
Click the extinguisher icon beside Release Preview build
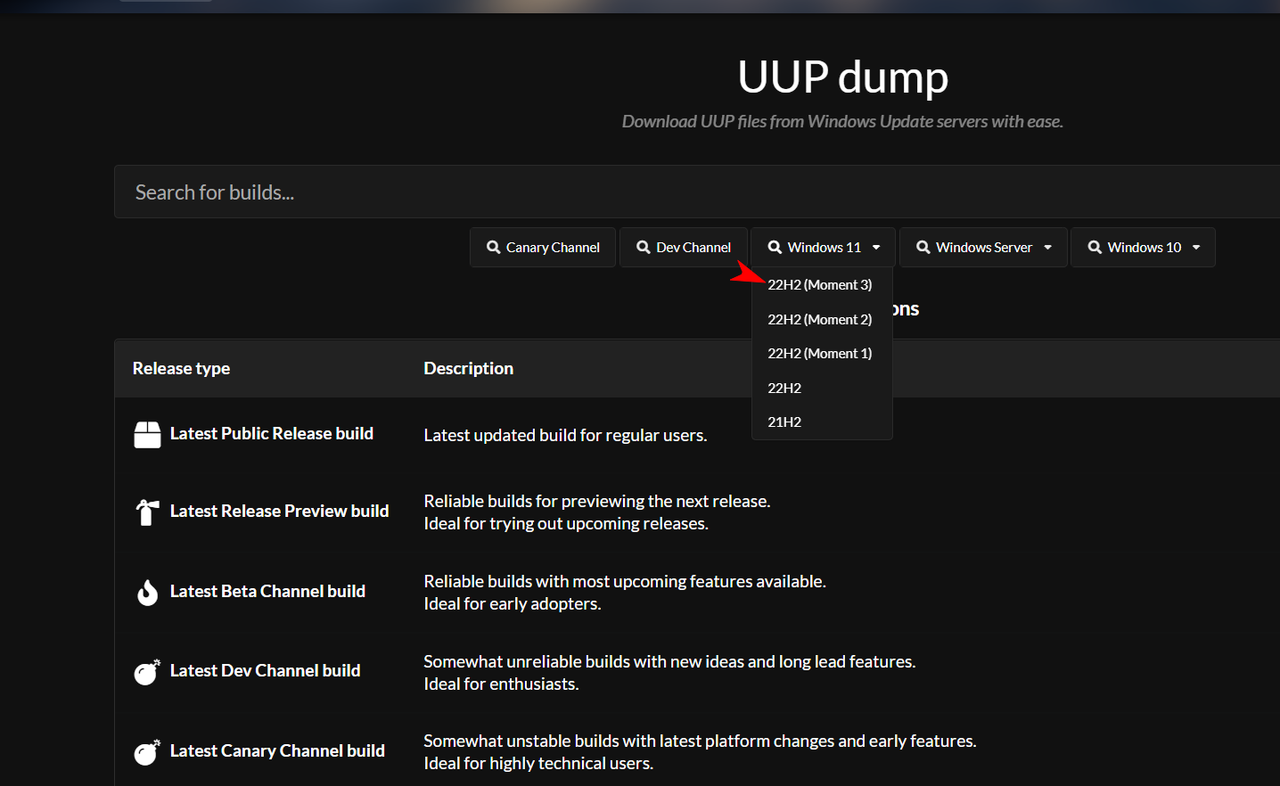pyautogui.click(x=147, y=512)
